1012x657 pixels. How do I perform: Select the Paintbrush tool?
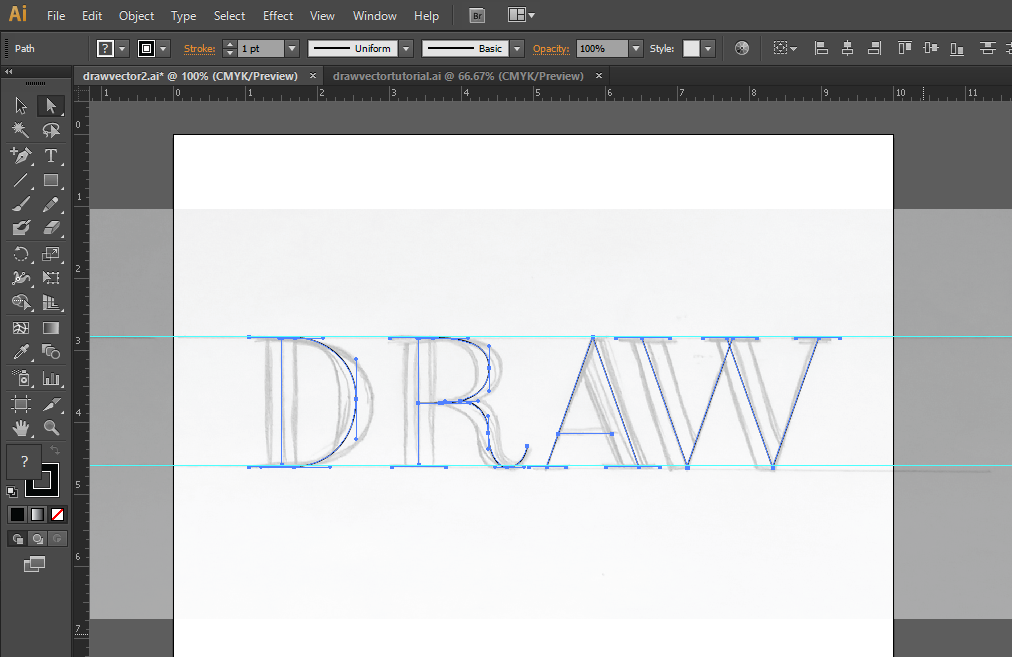pyautogui.click(x=21, y=205)
